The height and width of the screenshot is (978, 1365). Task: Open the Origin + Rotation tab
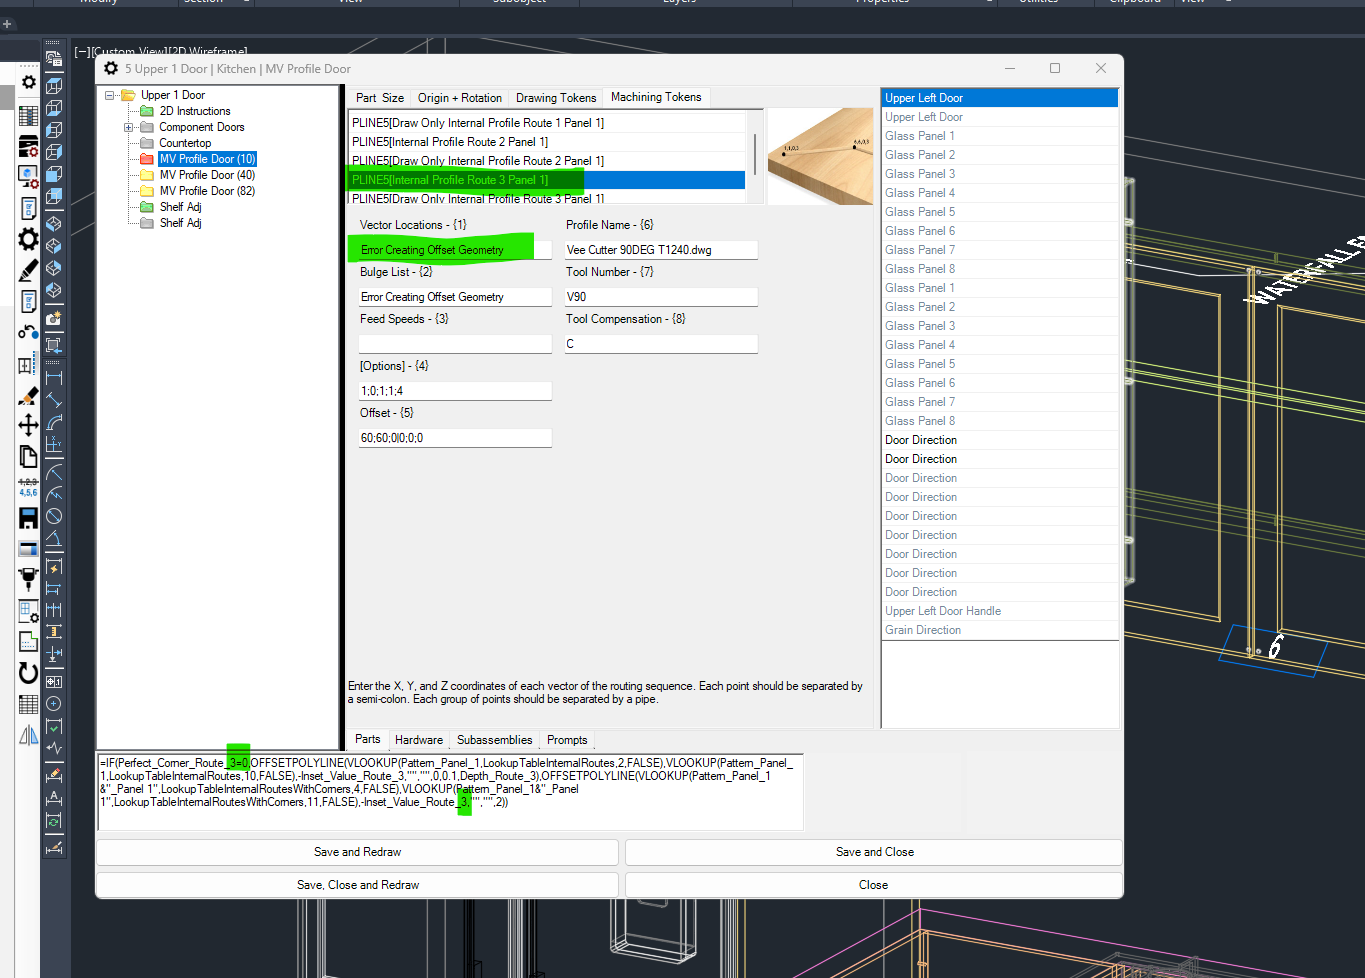pyautogui.click(x=459, y=98)
